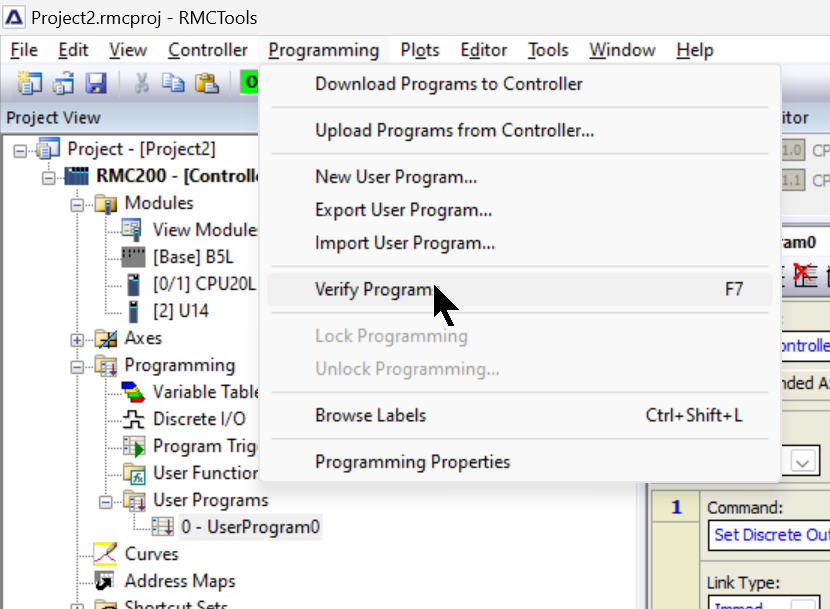Collapse the Project root node
This screenshot has width=830, height=609.
[x=20, y=151]
